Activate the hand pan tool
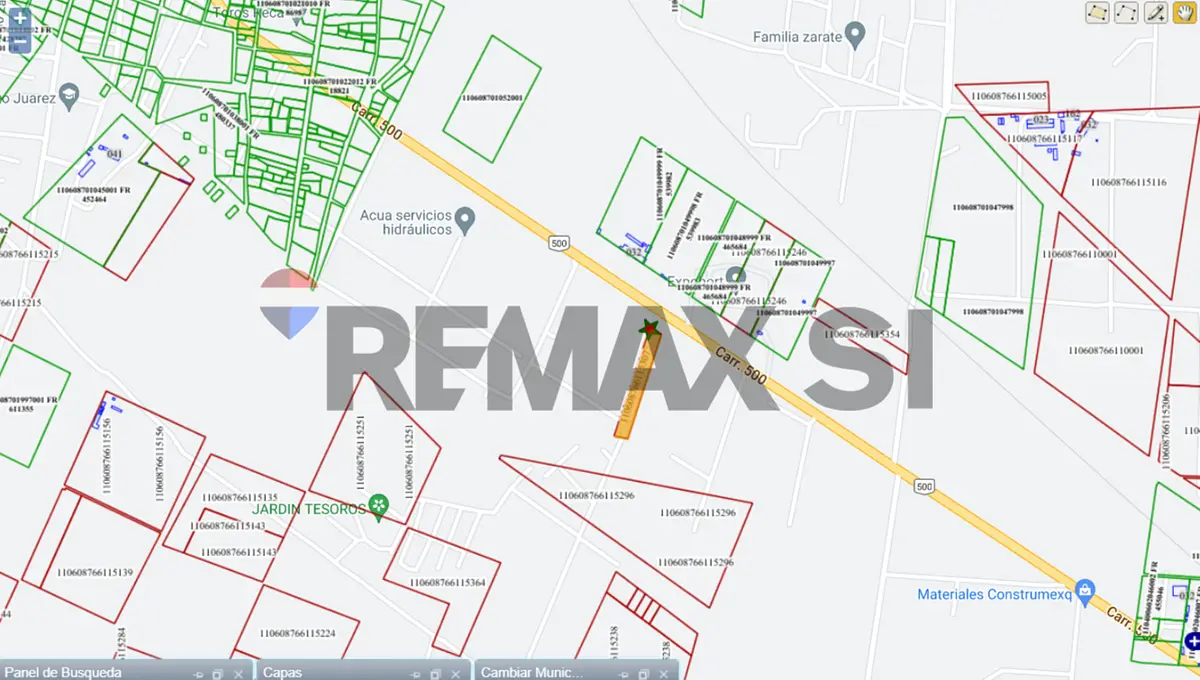The image size is (1200, 680). point(1185,13)
